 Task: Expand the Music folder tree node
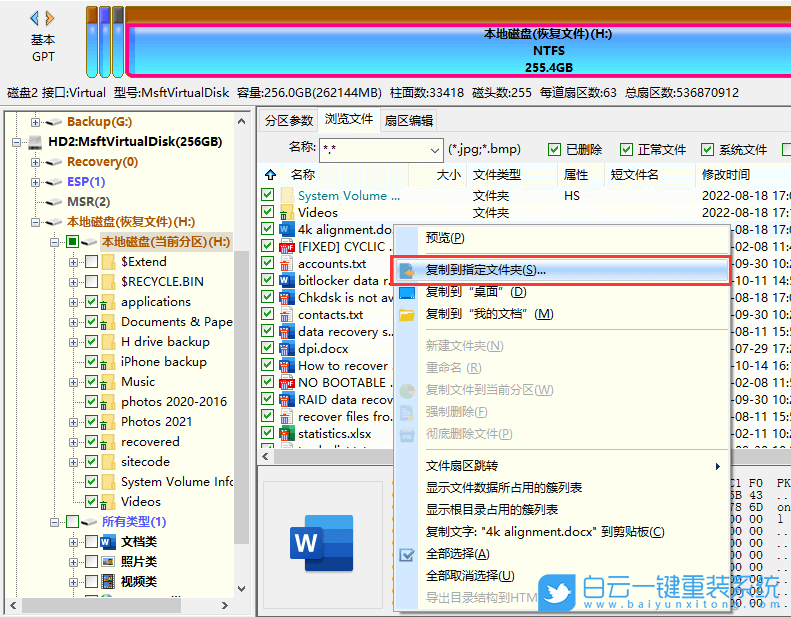click(x=73, y=382)
